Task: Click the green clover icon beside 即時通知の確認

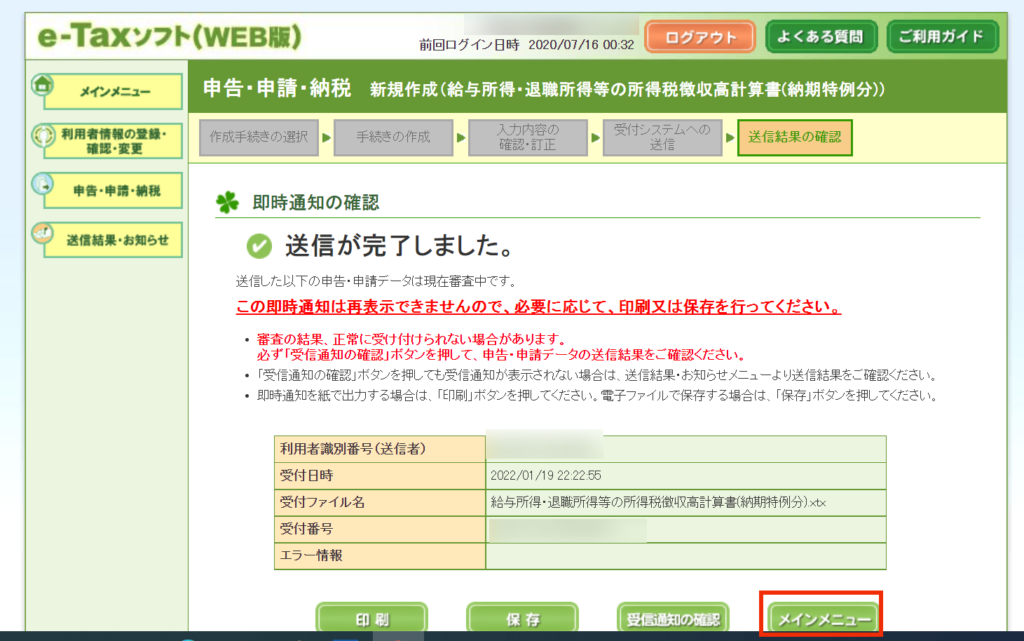Action: click(228, 203)
